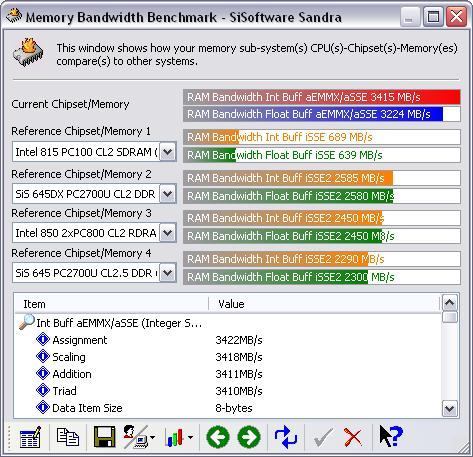Open What's This help pointer icon
This screenshot has width=473, height=457.
click(x=391, y=436)
